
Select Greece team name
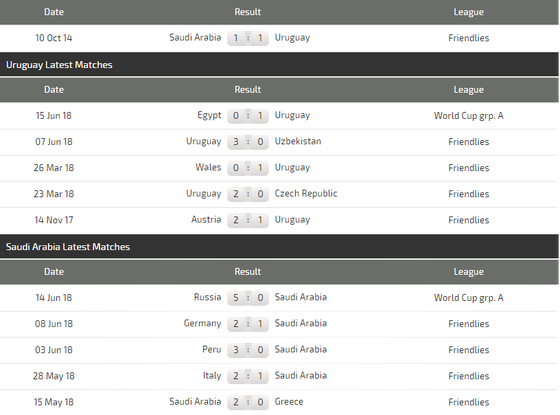point(289,402)
